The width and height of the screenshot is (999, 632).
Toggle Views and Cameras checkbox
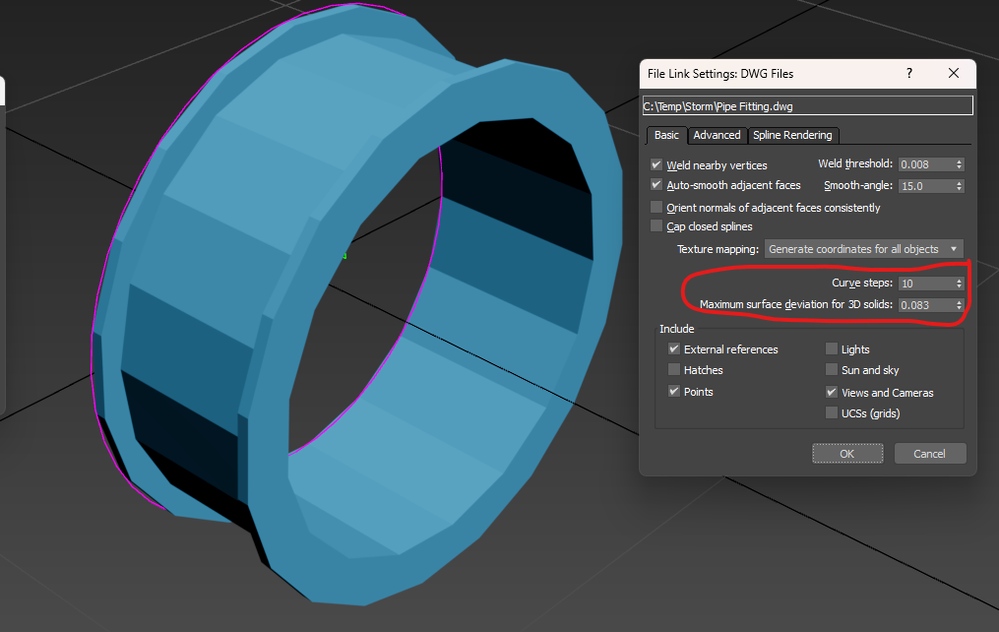click(x=831, y=392)
